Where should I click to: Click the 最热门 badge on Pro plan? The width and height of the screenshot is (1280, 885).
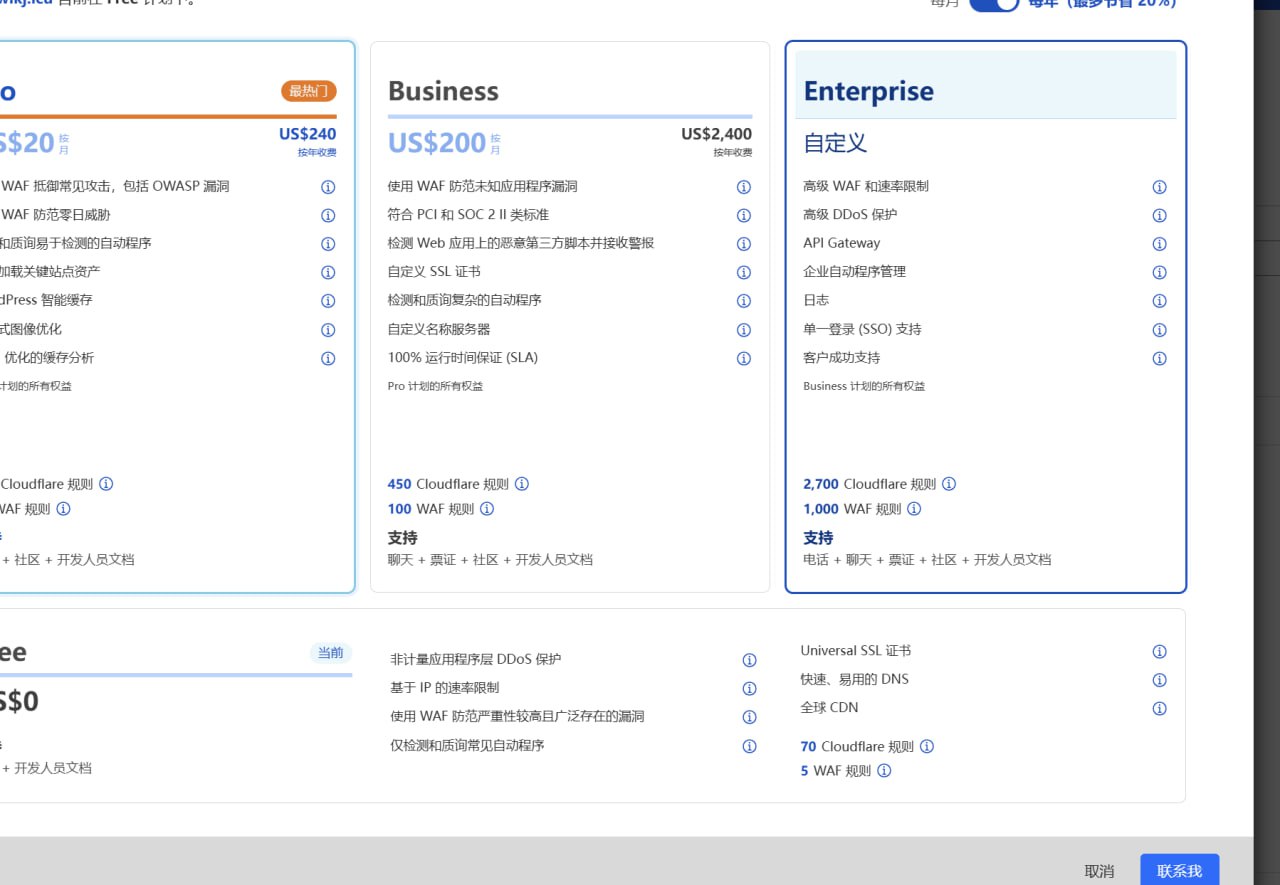[x=308, y=91]
